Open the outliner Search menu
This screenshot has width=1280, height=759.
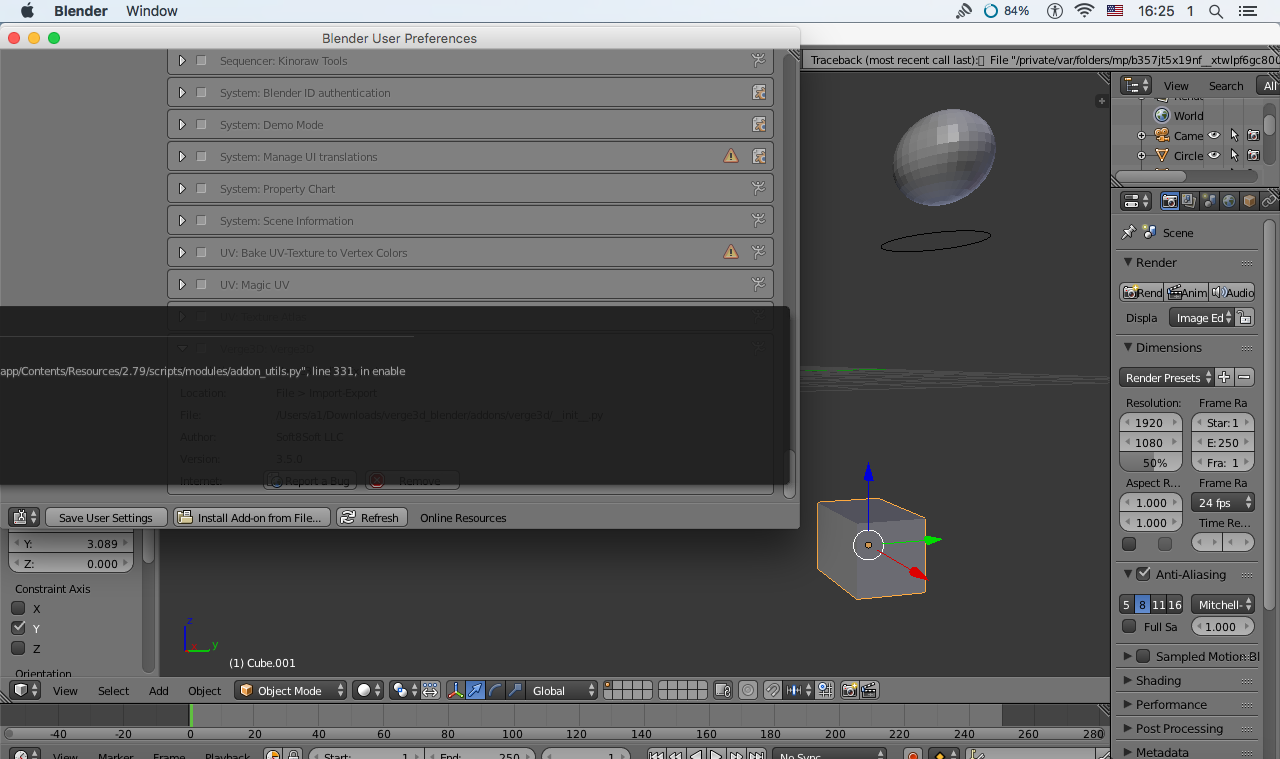(1226, 86)
